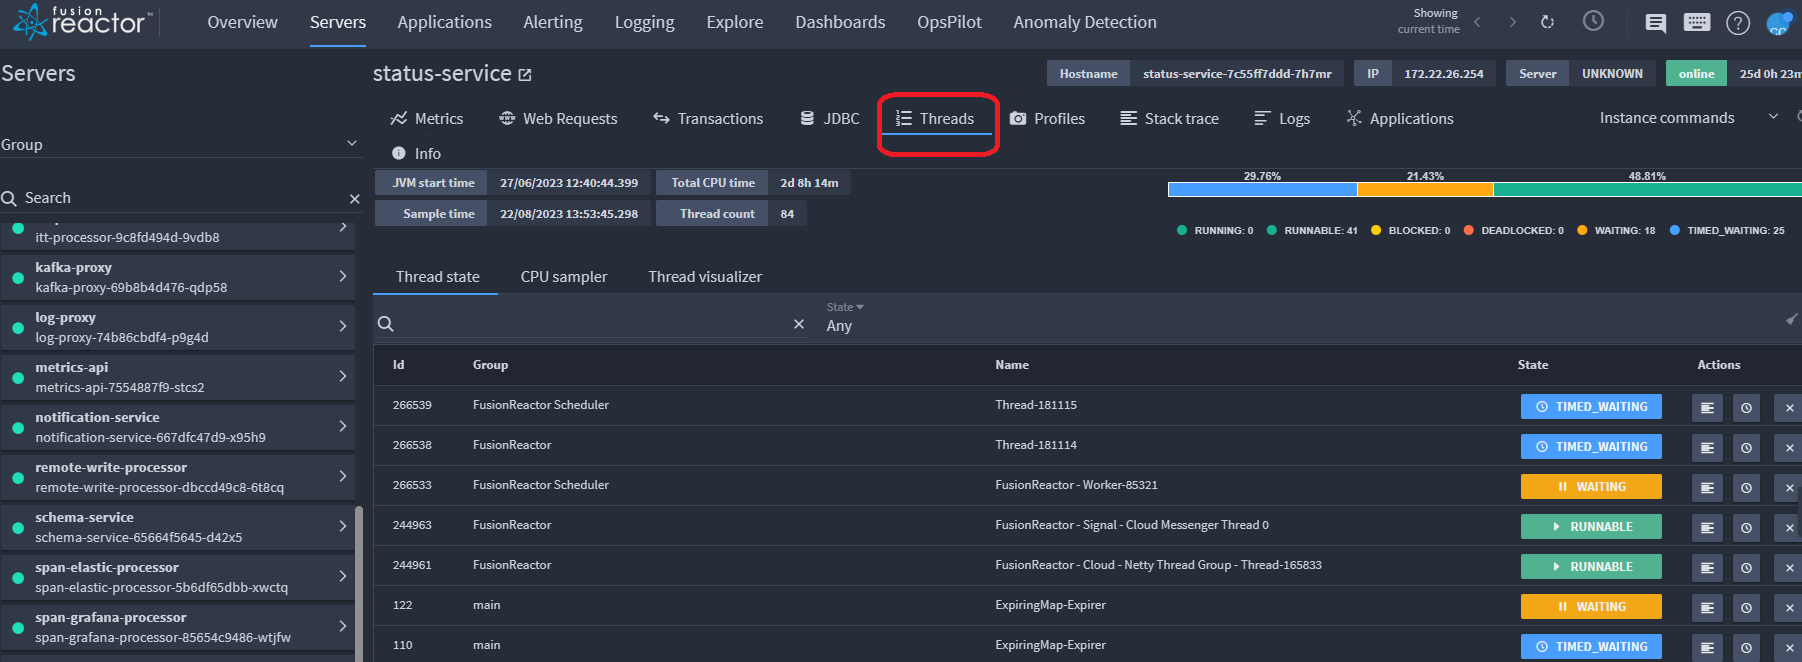Viewport: 1802px width, 662px height.
Task: Click the WAITING badge for Worker-85321
Action: 1591,487
